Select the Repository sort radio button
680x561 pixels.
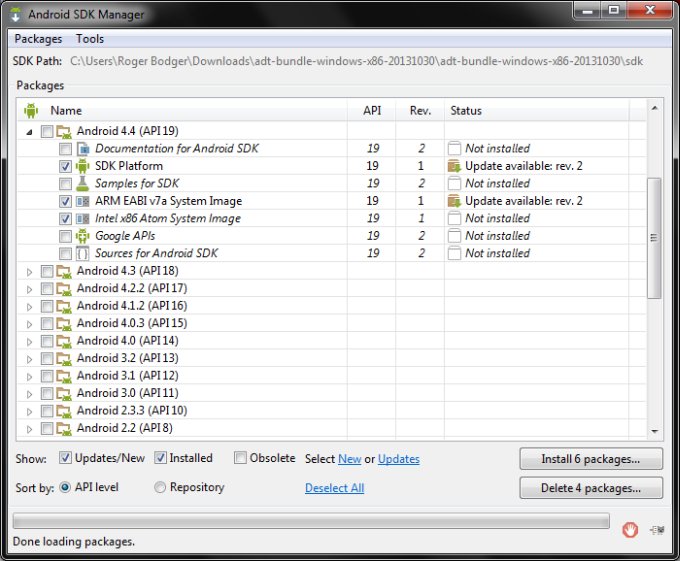tap(160, 487)
